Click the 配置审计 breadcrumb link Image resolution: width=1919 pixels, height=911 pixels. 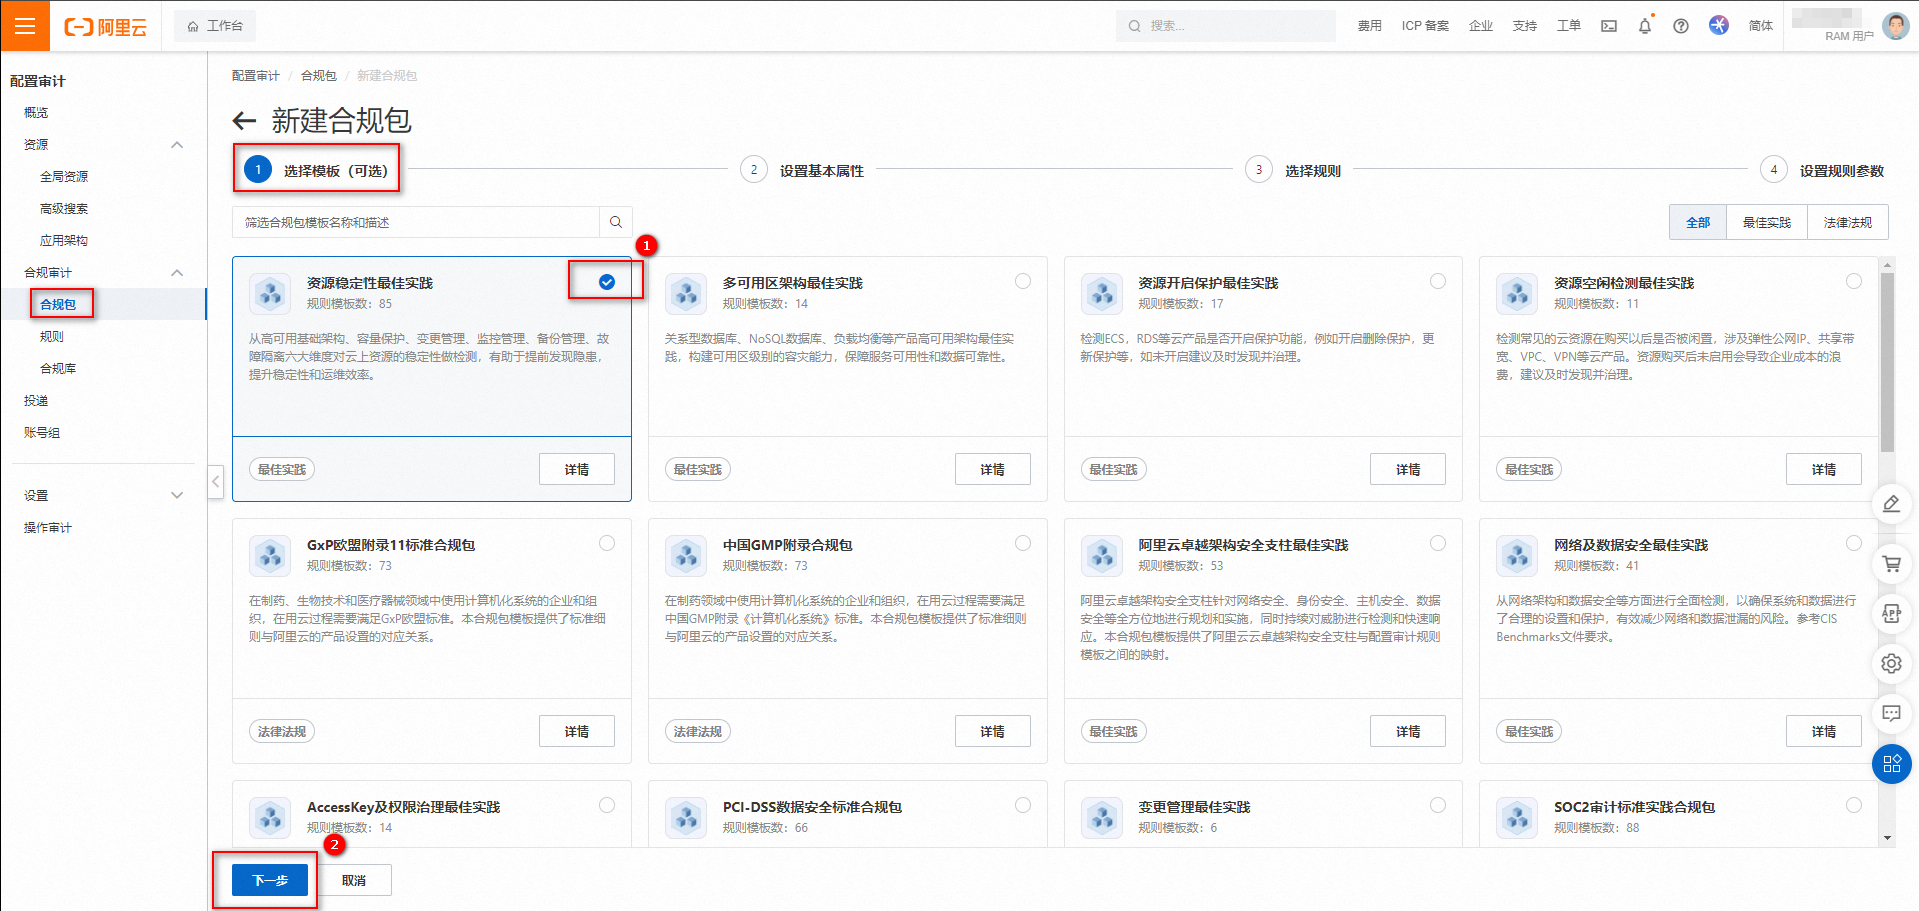tap(256, 76)
